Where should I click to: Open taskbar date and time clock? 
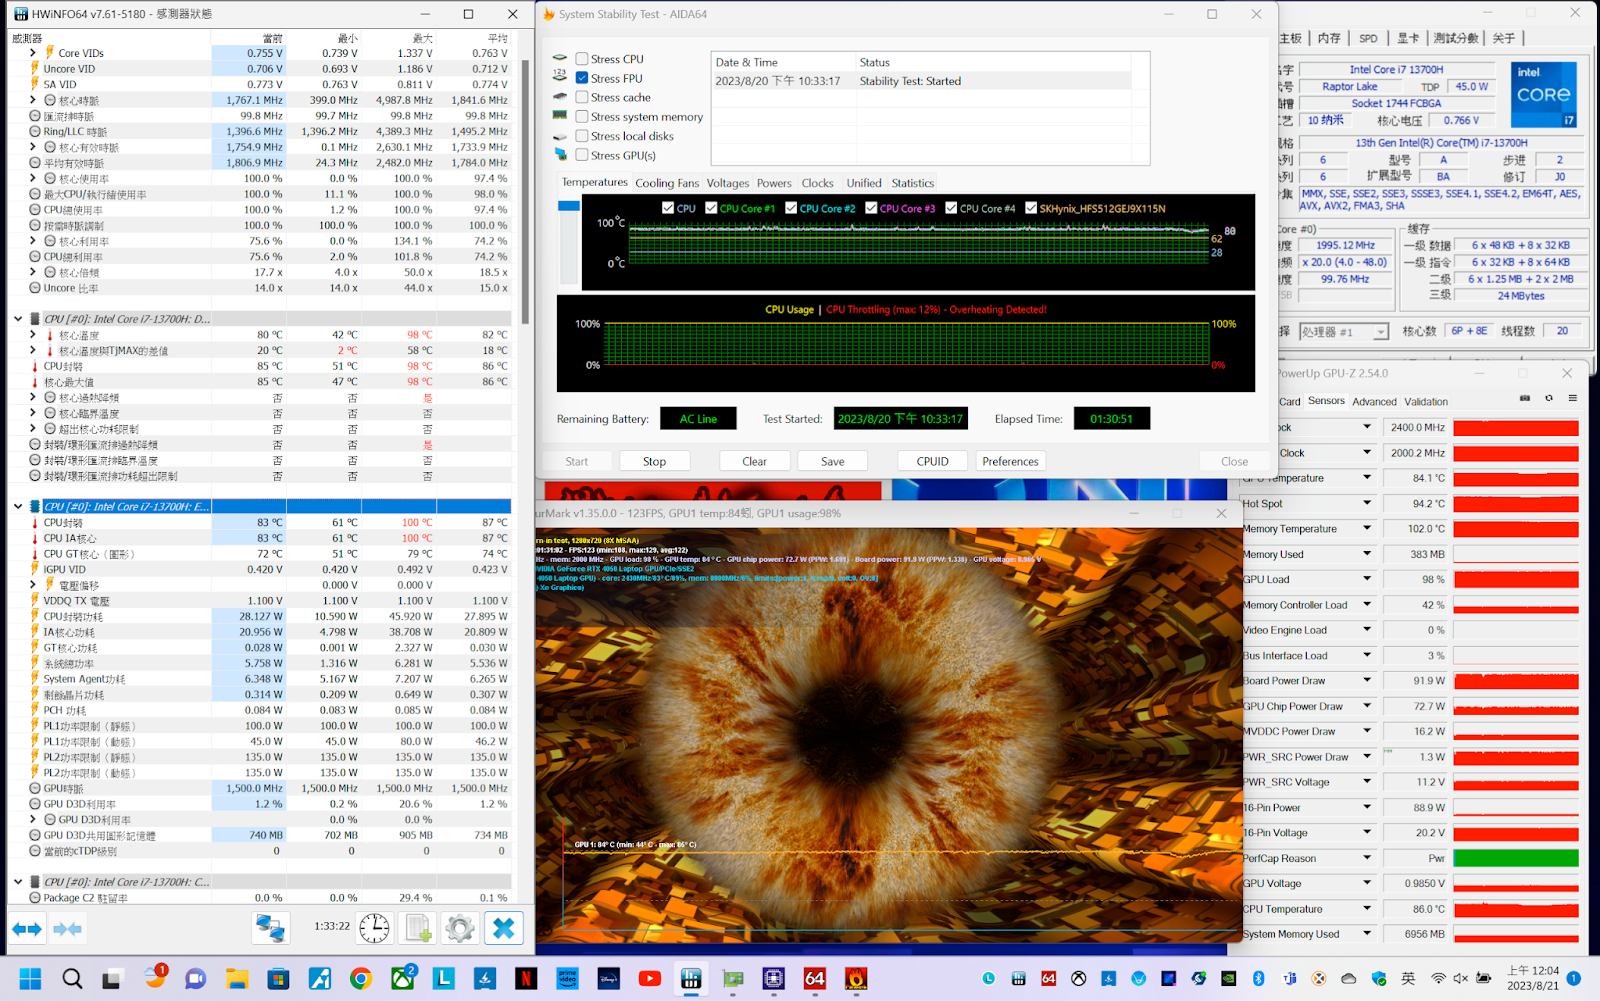[1532, 978]
